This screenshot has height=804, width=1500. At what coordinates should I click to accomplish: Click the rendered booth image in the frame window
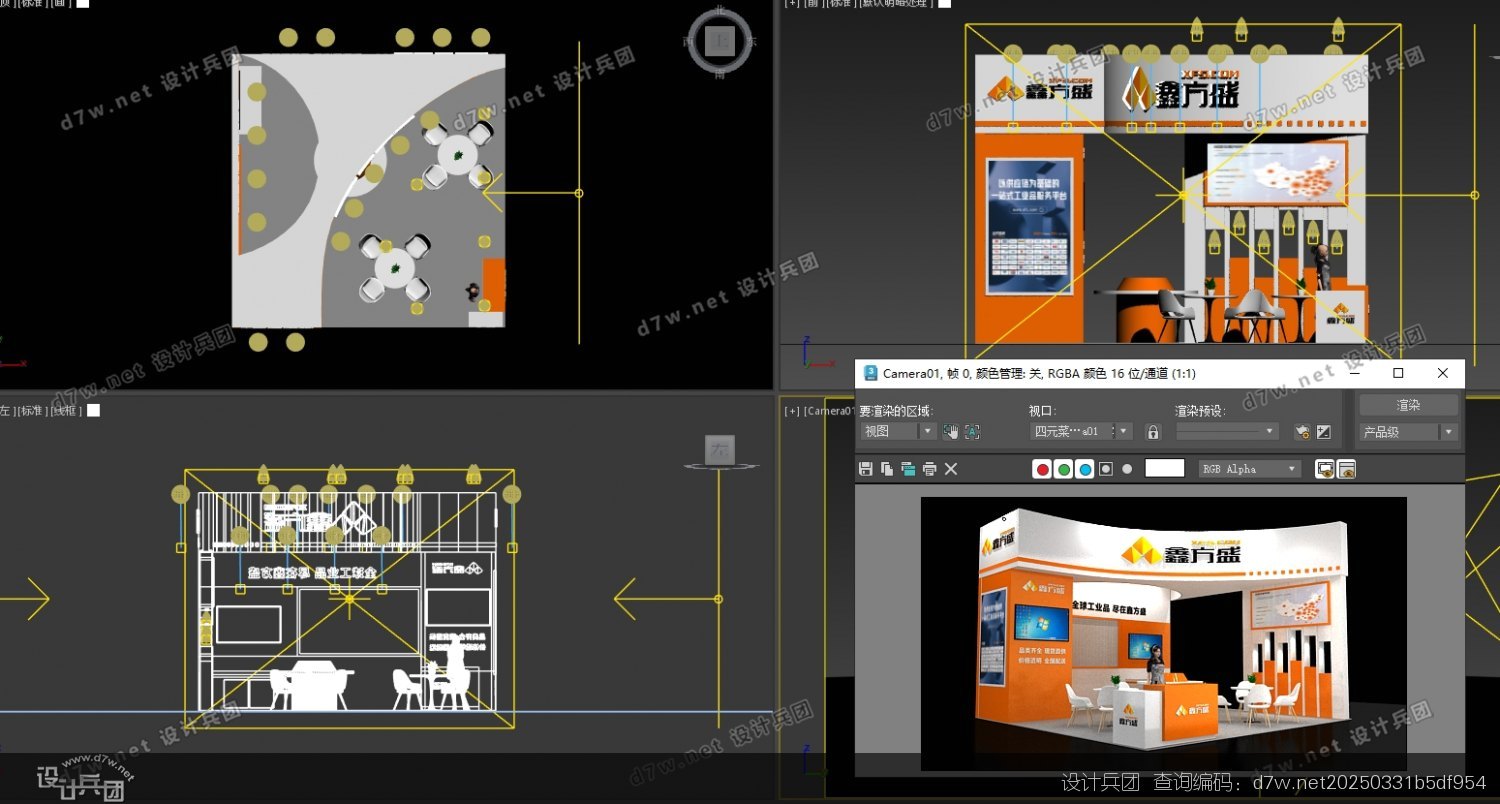[x=1163, y=634]
